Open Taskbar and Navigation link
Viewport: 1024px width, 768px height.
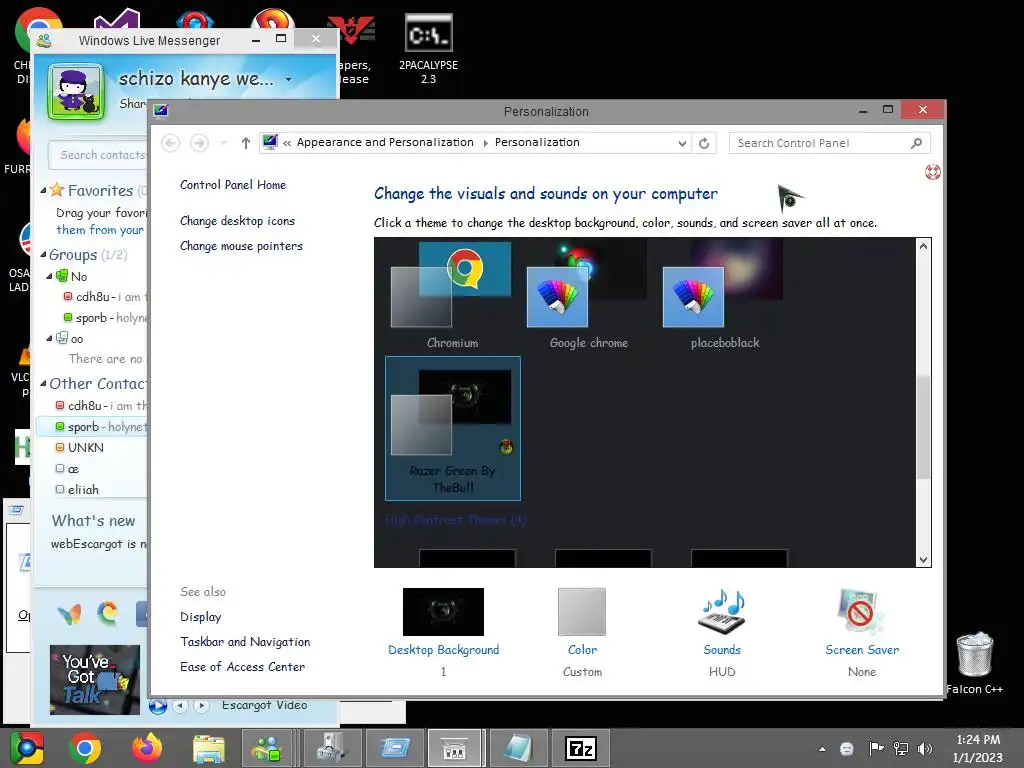pyautogui.click(x=245, y=641)
